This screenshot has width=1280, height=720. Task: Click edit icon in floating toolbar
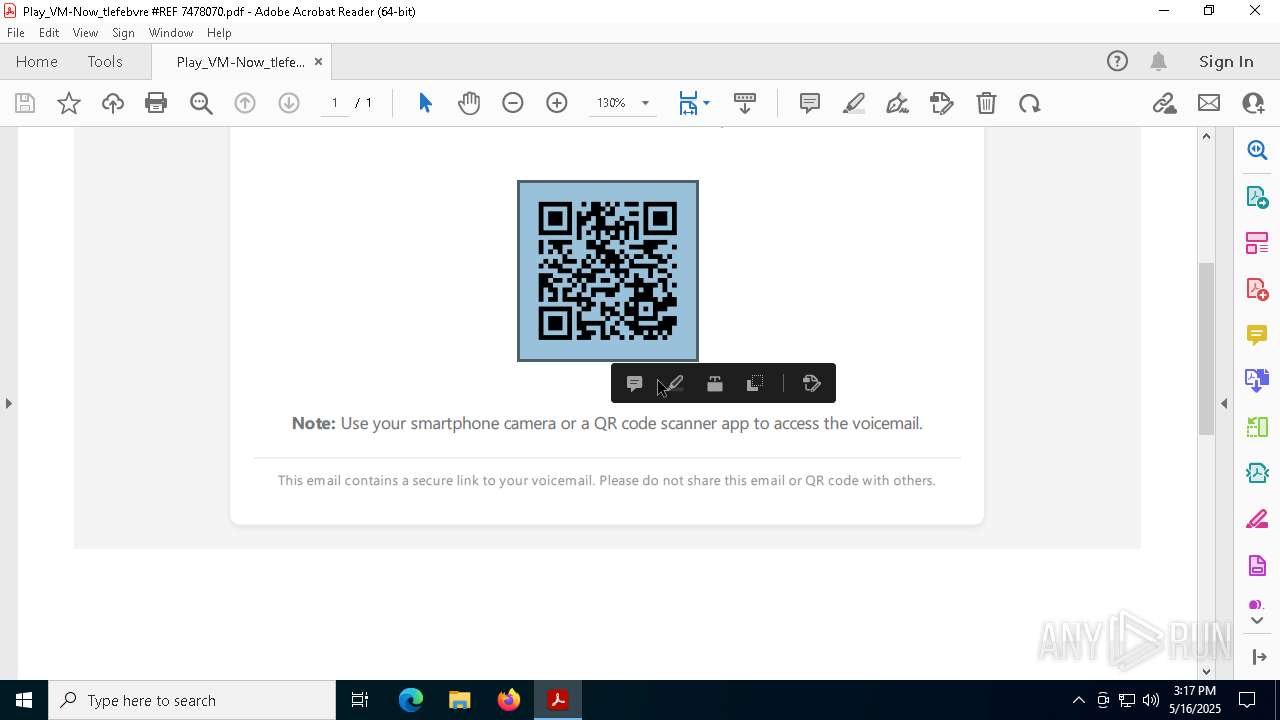(x=812, y=383)
